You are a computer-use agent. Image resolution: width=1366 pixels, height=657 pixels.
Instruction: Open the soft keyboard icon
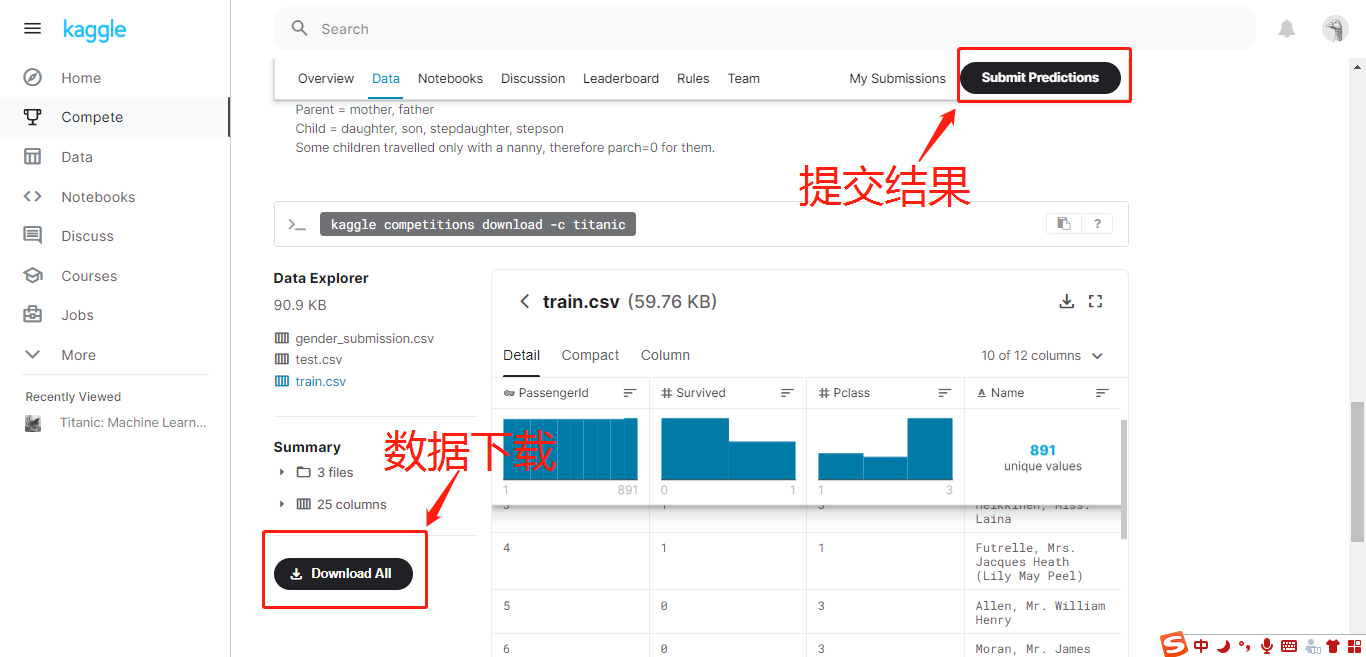1289,646
